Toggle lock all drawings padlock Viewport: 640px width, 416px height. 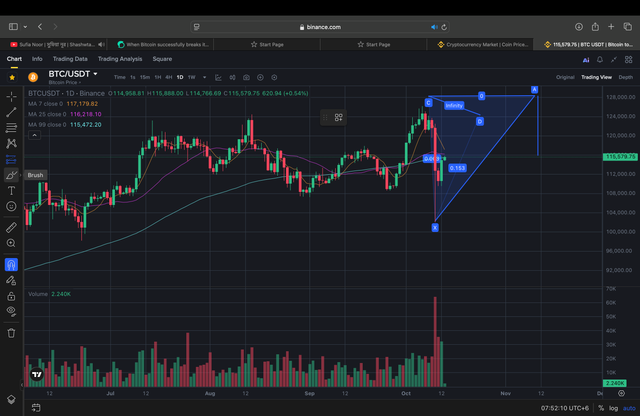(11, 296)
